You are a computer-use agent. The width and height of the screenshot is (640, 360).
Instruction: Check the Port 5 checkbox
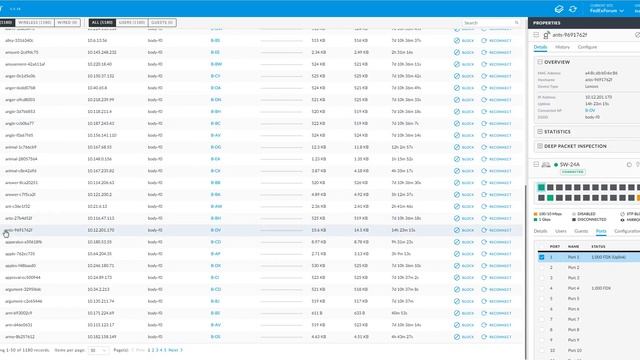click(542, 299)
